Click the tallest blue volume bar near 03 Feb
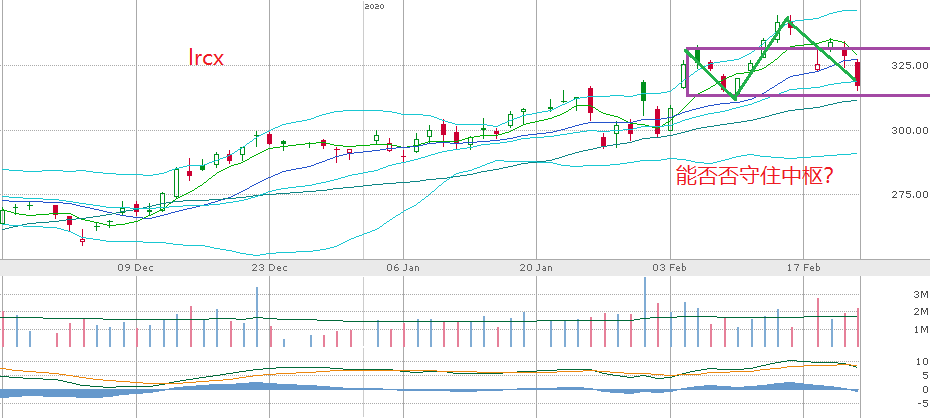Screen dimensions: 930x418 pos(644,312)
